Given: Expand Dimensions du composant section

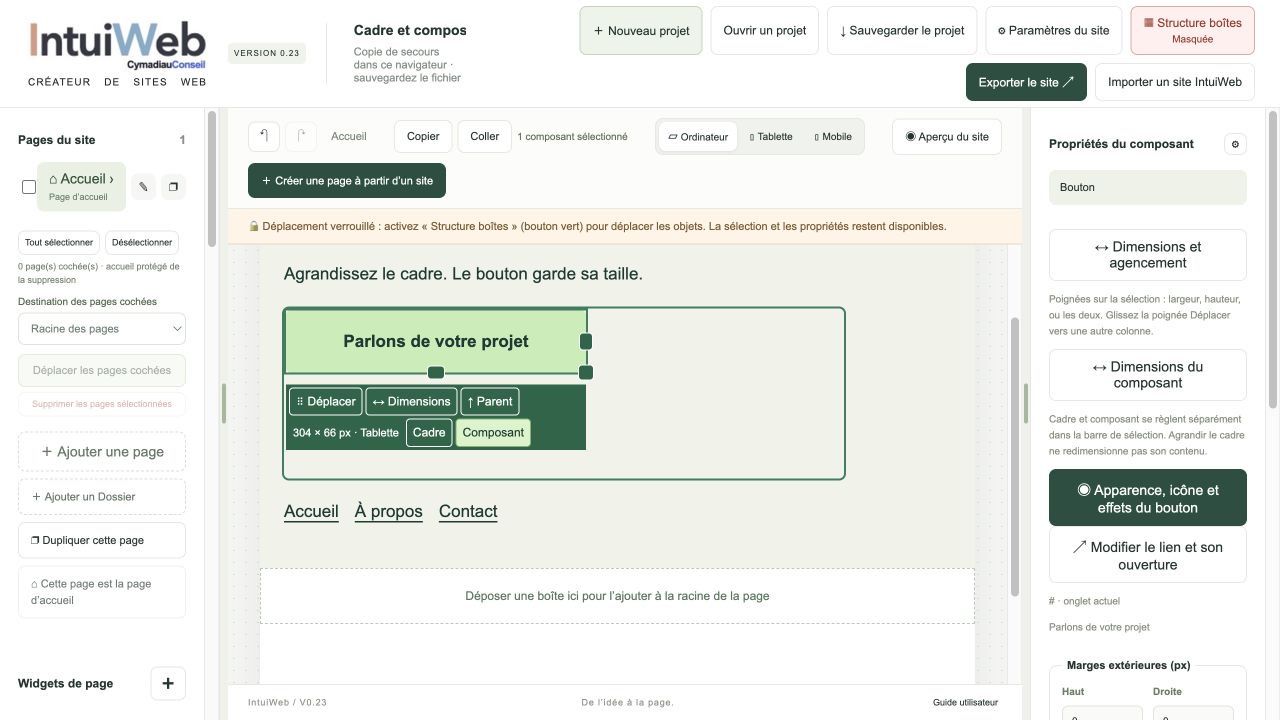Looking at the screenshot, I should click(x=1148, y=375).
